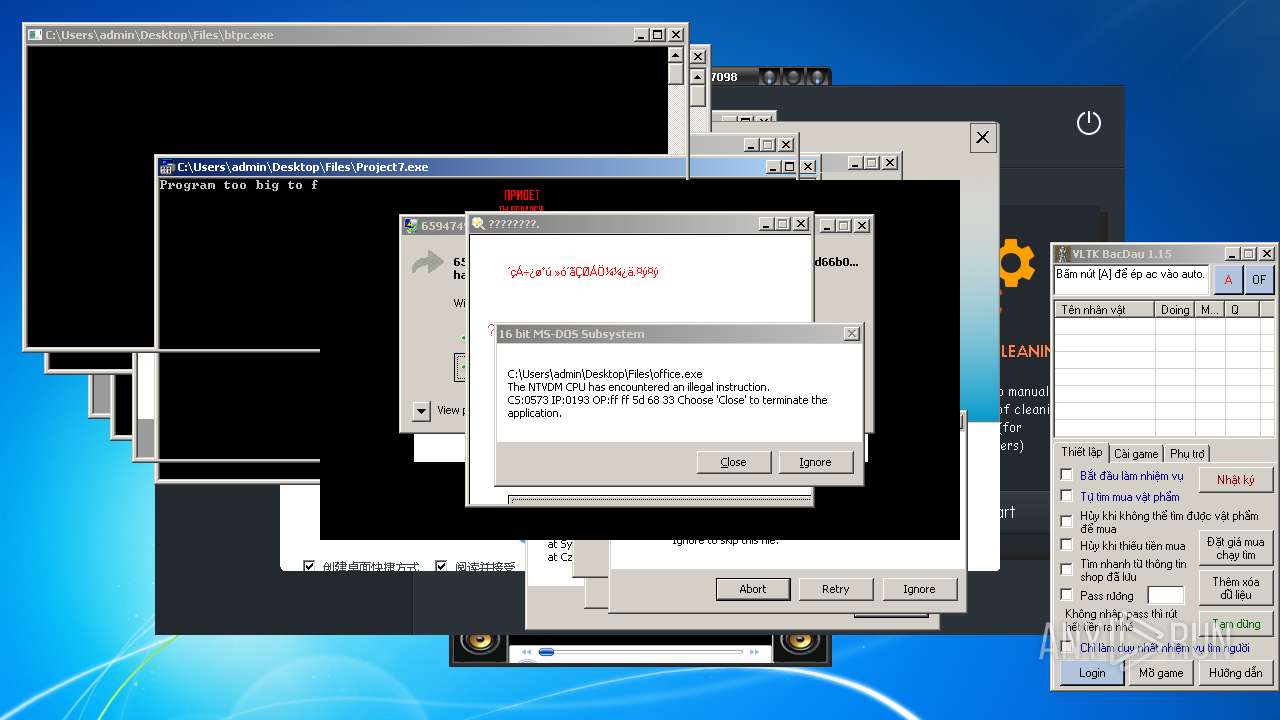The height and width of the screenshot is (720, 1280).
Task: Open 'Hướng dẫn' help button
Action: pos(1236,673)
